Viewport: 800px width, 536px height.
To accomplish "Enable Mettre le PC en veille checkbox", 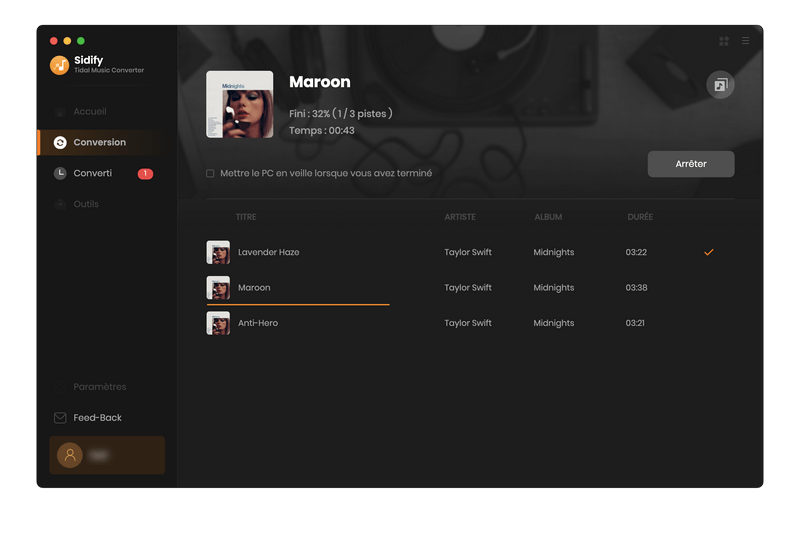I will tap(210, 174).
